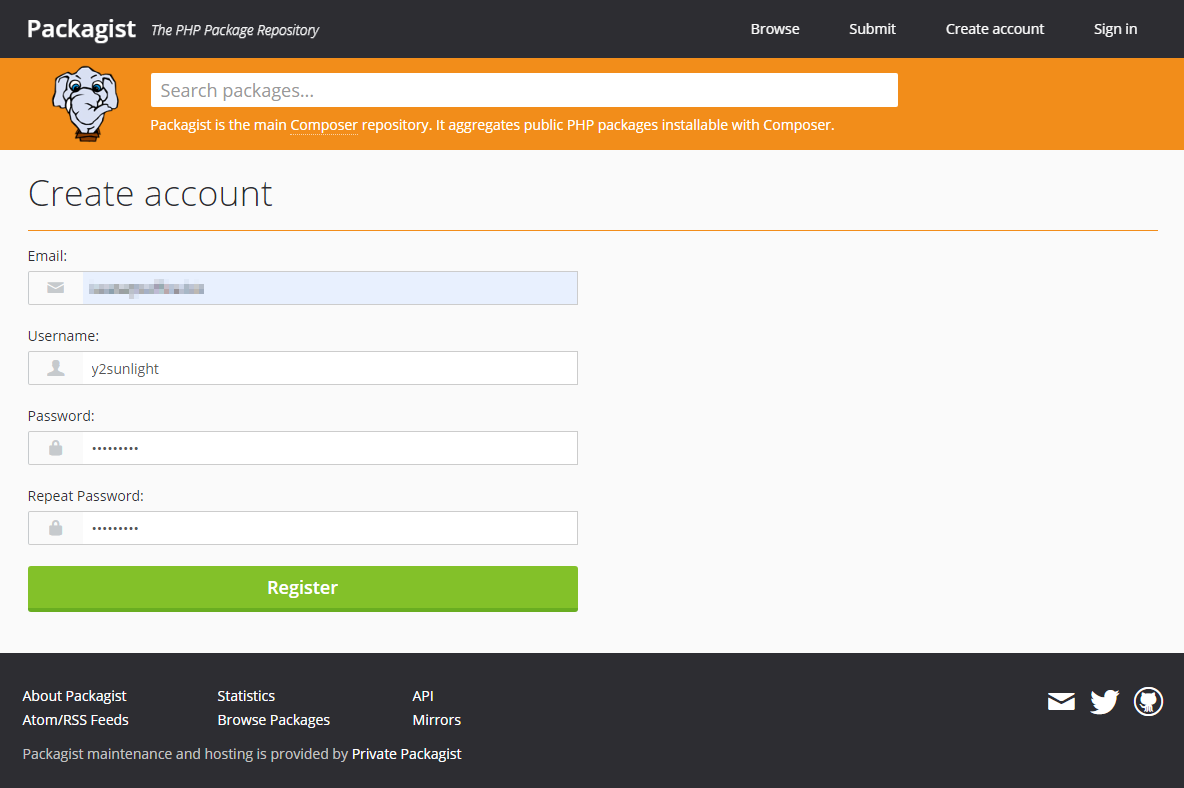Visit the Private Packagist link
This screenshot has width=1184, height=788.
click(406, 754)
